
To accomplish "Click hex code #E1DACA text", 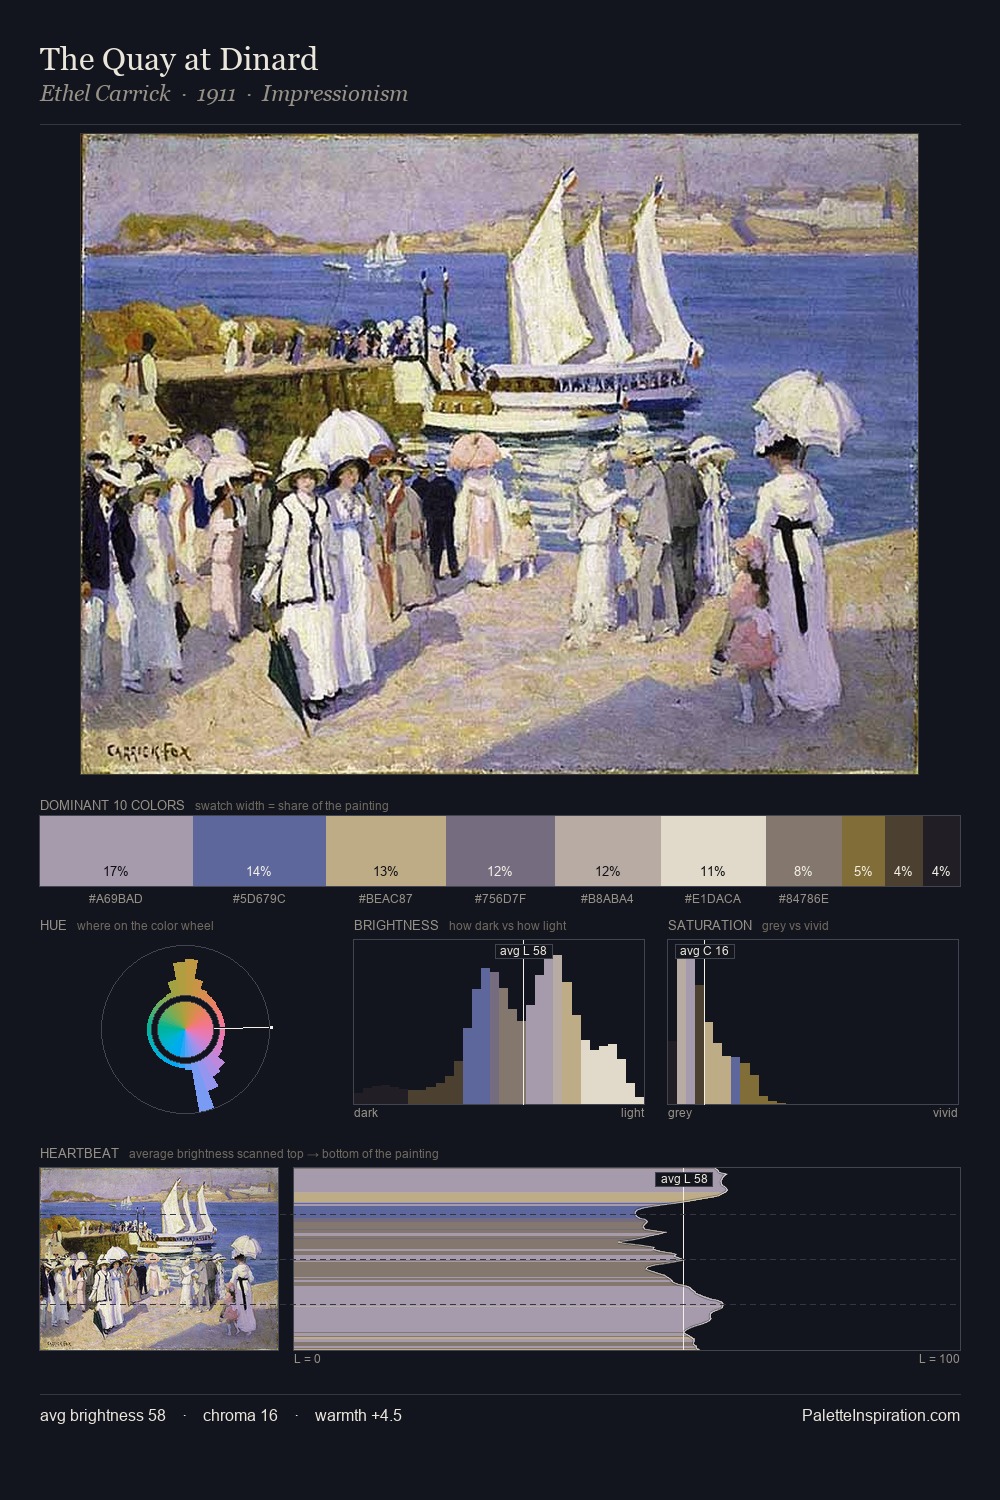I will click(x=713, y=899).
